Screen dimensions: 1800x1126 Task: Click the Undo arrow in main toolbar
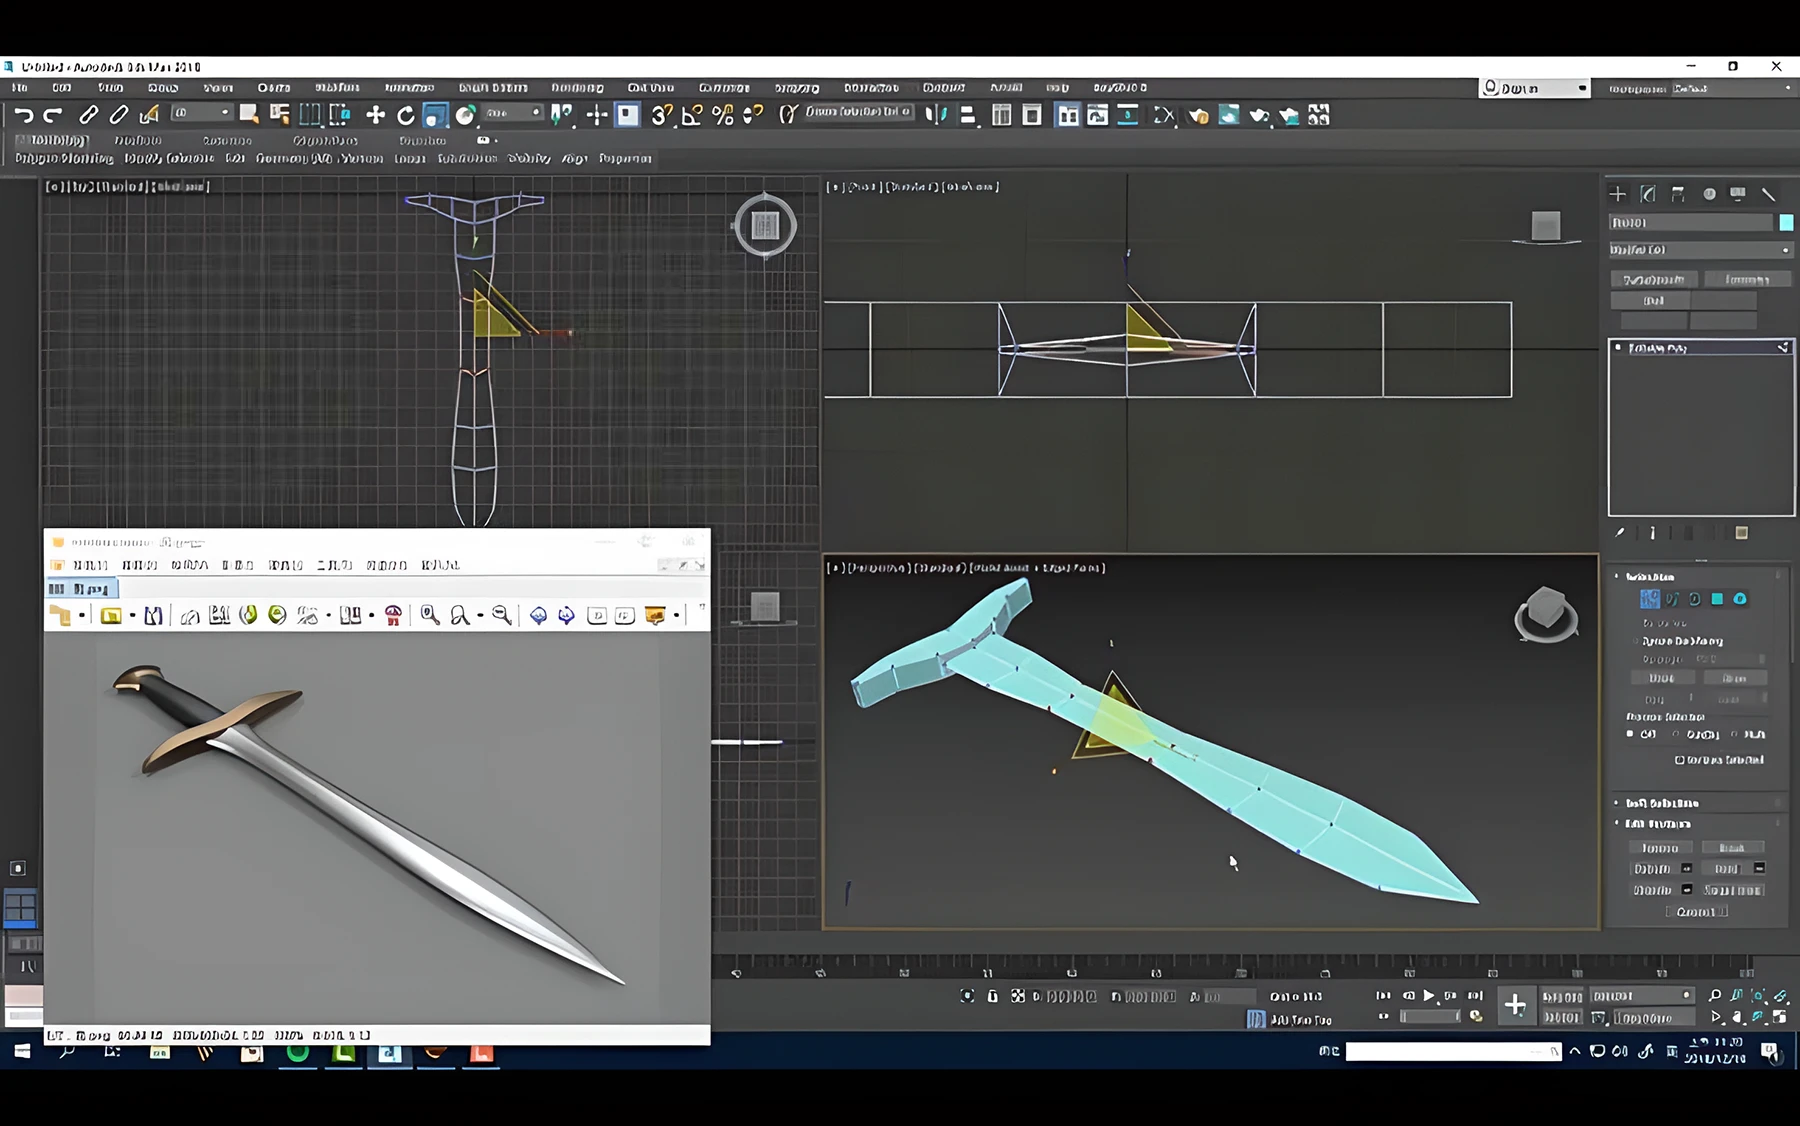(x=23, y=115)
